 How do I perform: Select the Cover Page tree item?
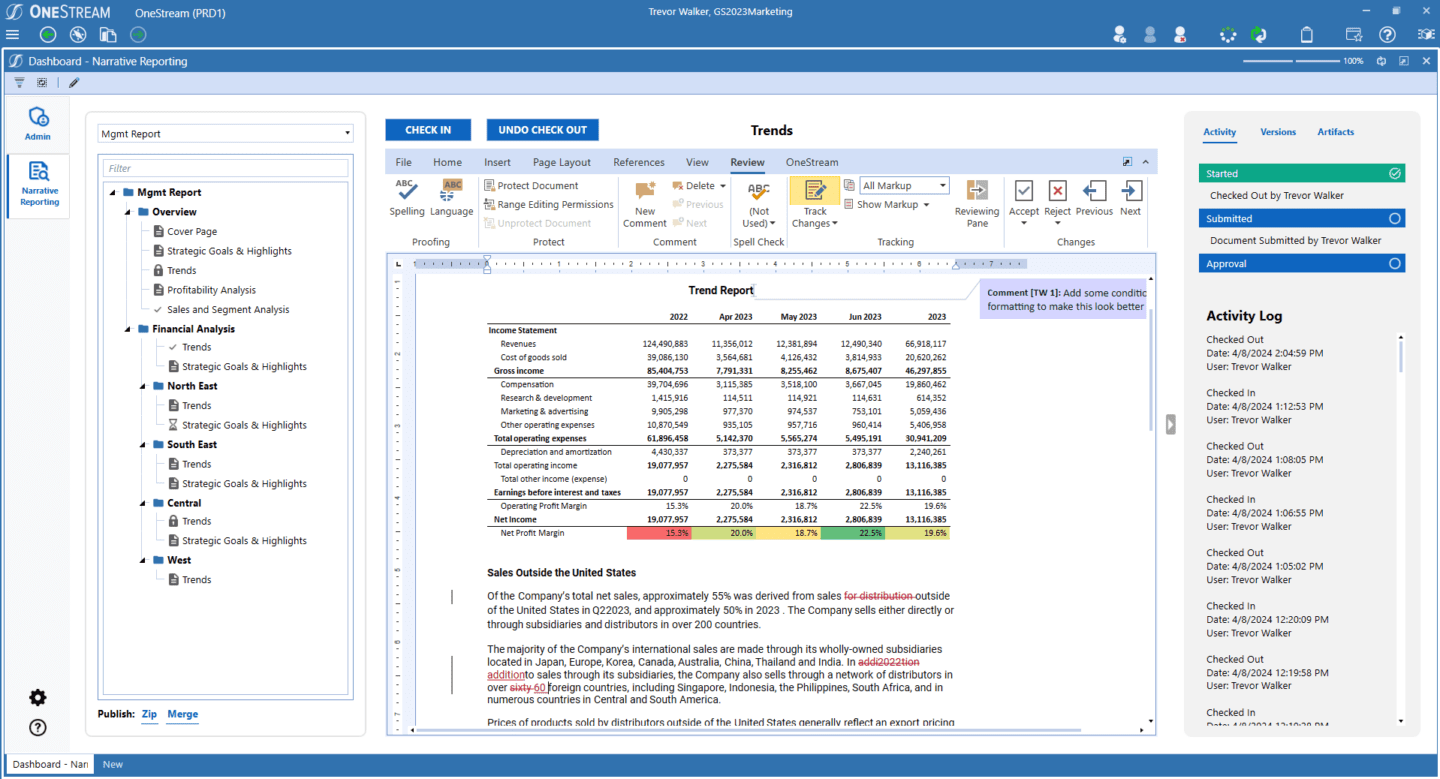pos(192,232)
